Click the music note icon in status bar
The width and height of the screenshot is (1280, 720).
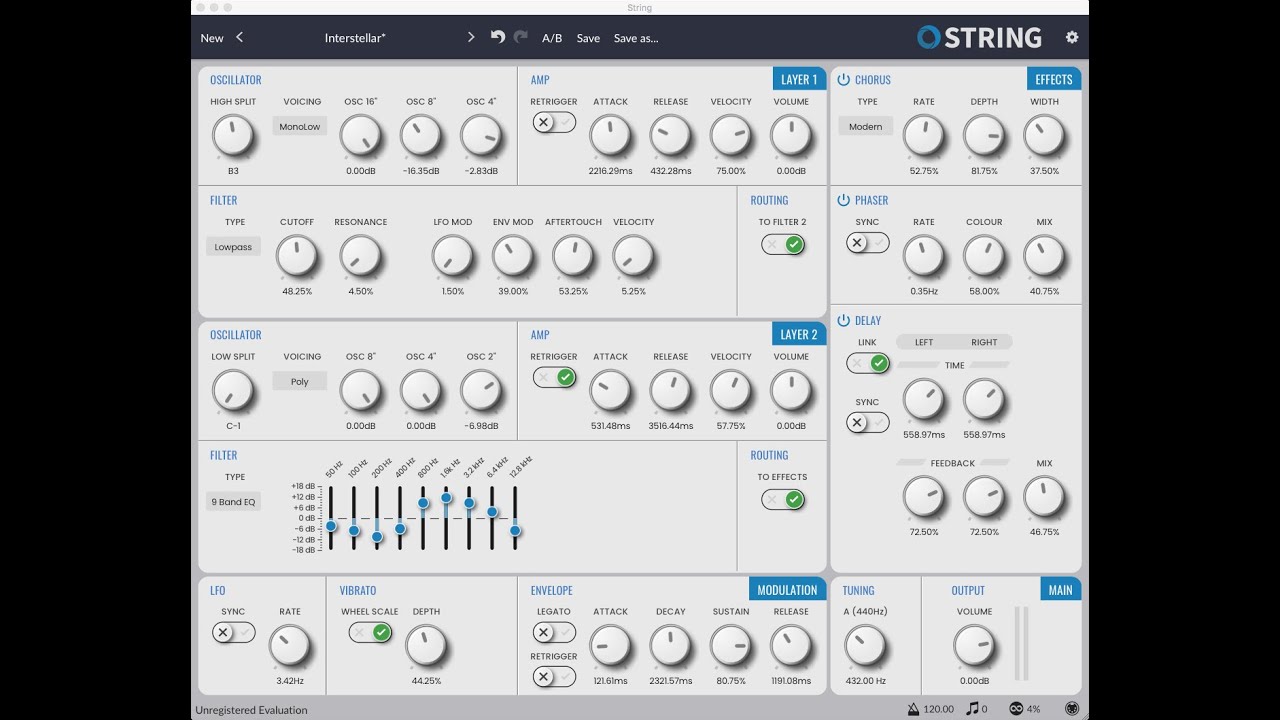coord(972,709)
